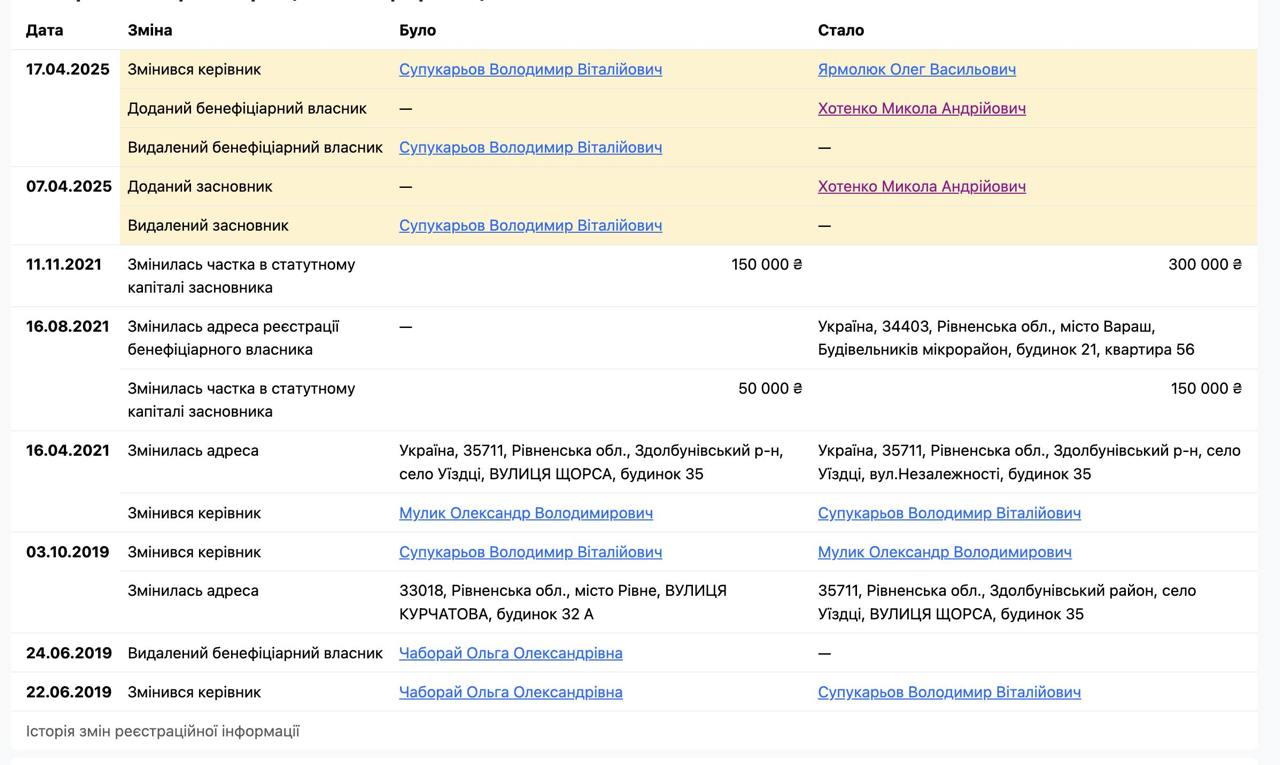Image resolution: width=1280 pixels, height=765 pixels.
Task: Click the Було column header
Action: tap(418, 30)
